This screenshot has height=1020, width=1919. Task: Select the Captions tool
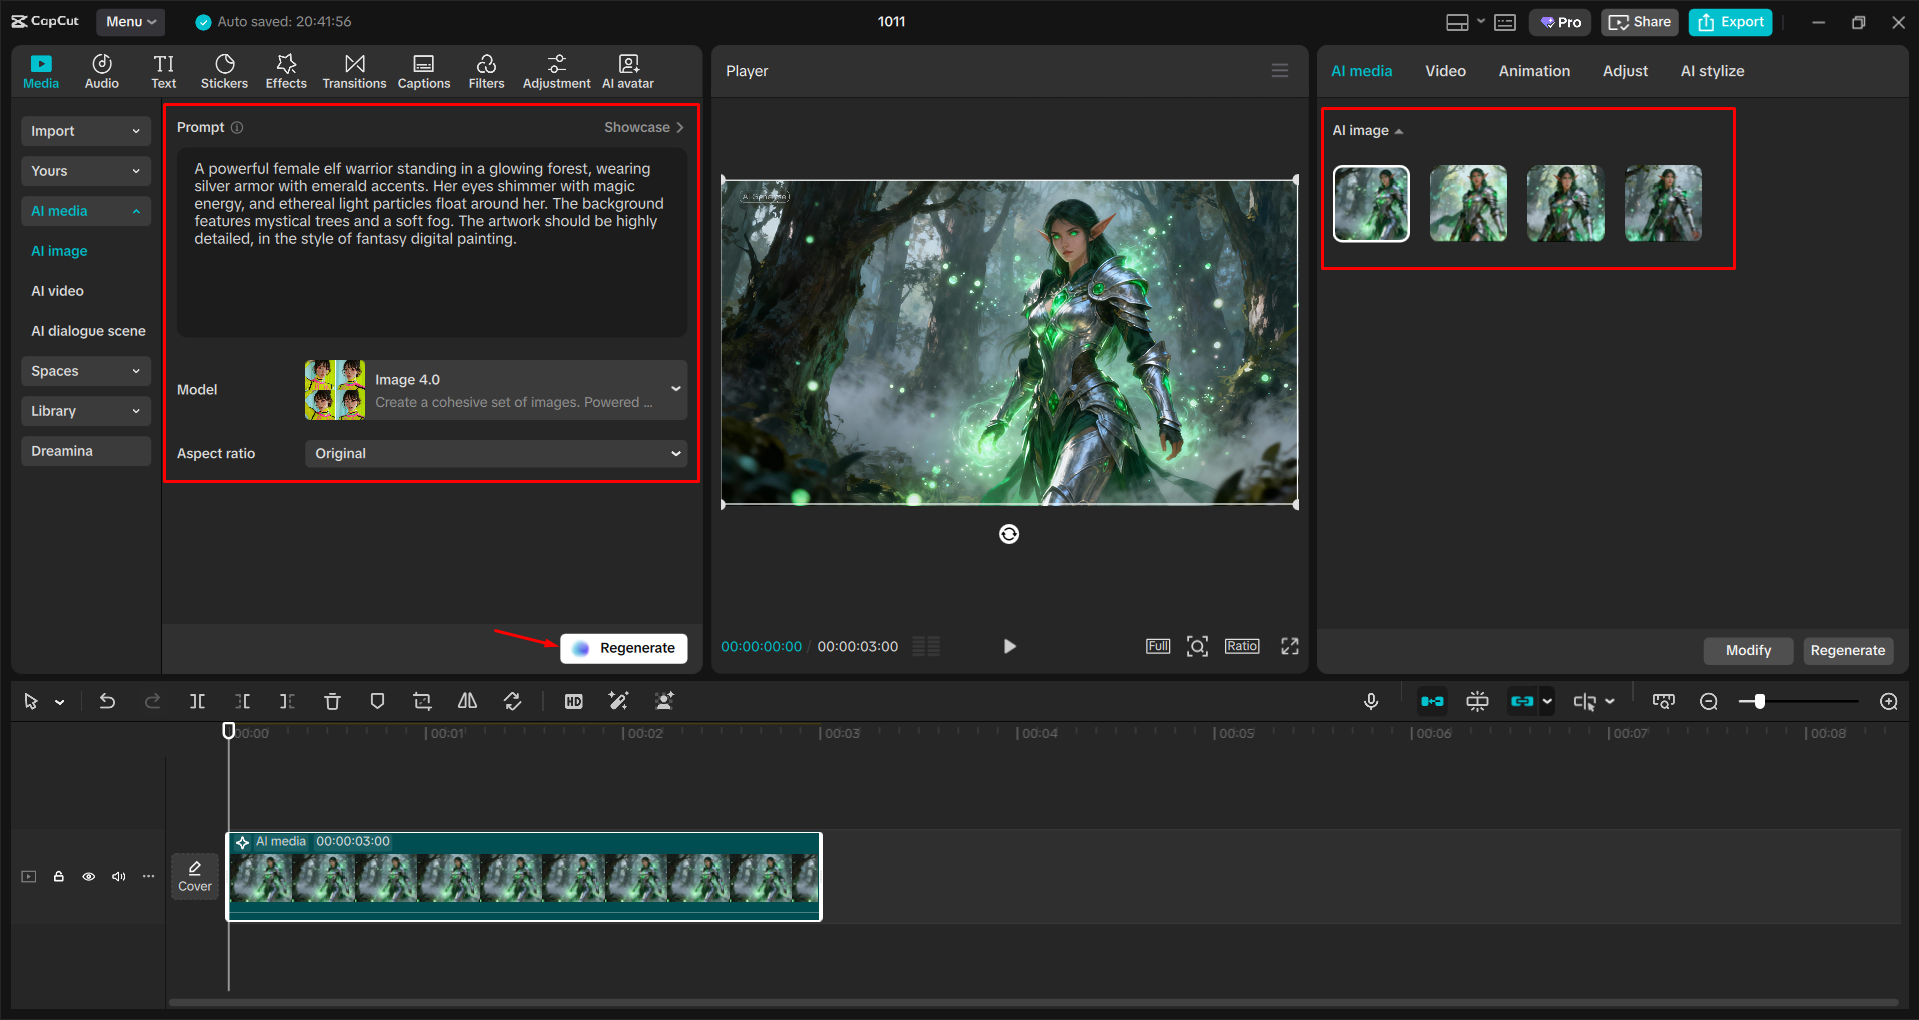pyautogui.click(x=423, y=70)
